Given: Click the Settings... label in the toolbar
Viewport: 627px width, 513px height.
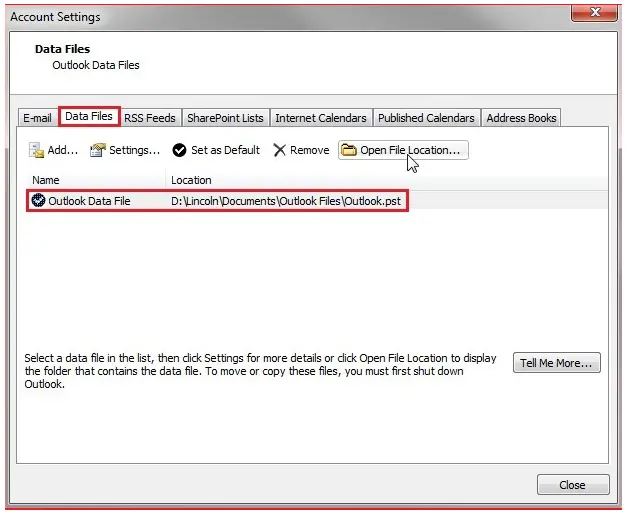Looking at the screenshot, I should (134, 150).
